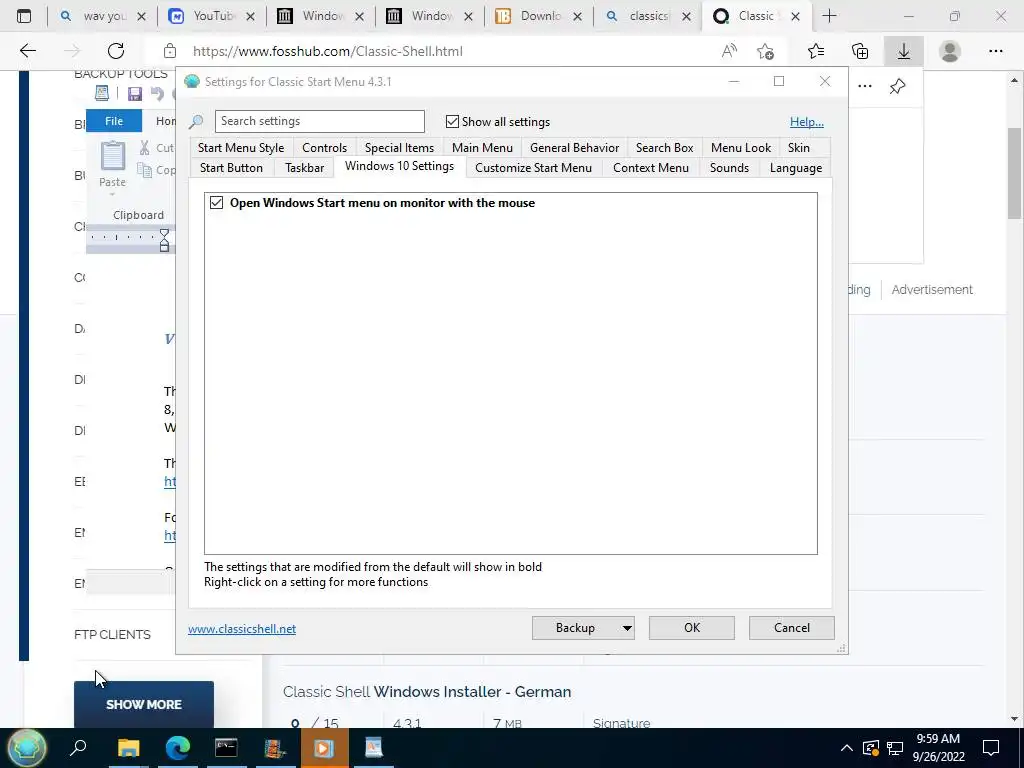Uncheck Open Windows Start menu on monitor option
The height and width of the screenshot is (768, 1024).
tap(216, 203)
